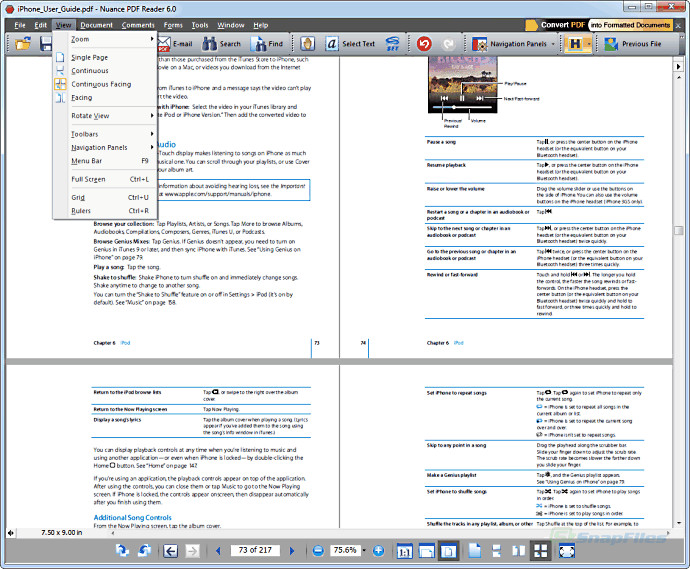Click the Search binoculars icon
Screen dimensions: 690x569
tap(209, 44)
